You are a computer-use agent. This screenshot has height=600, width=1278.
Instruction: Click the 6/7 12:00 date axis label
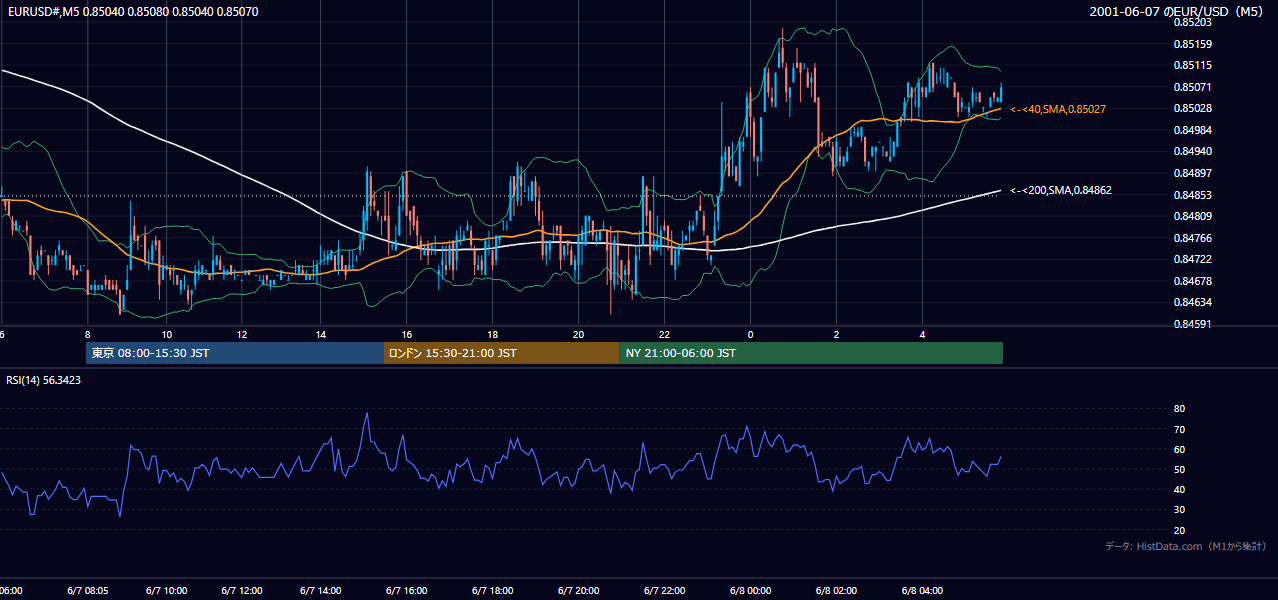click(242, 591)
